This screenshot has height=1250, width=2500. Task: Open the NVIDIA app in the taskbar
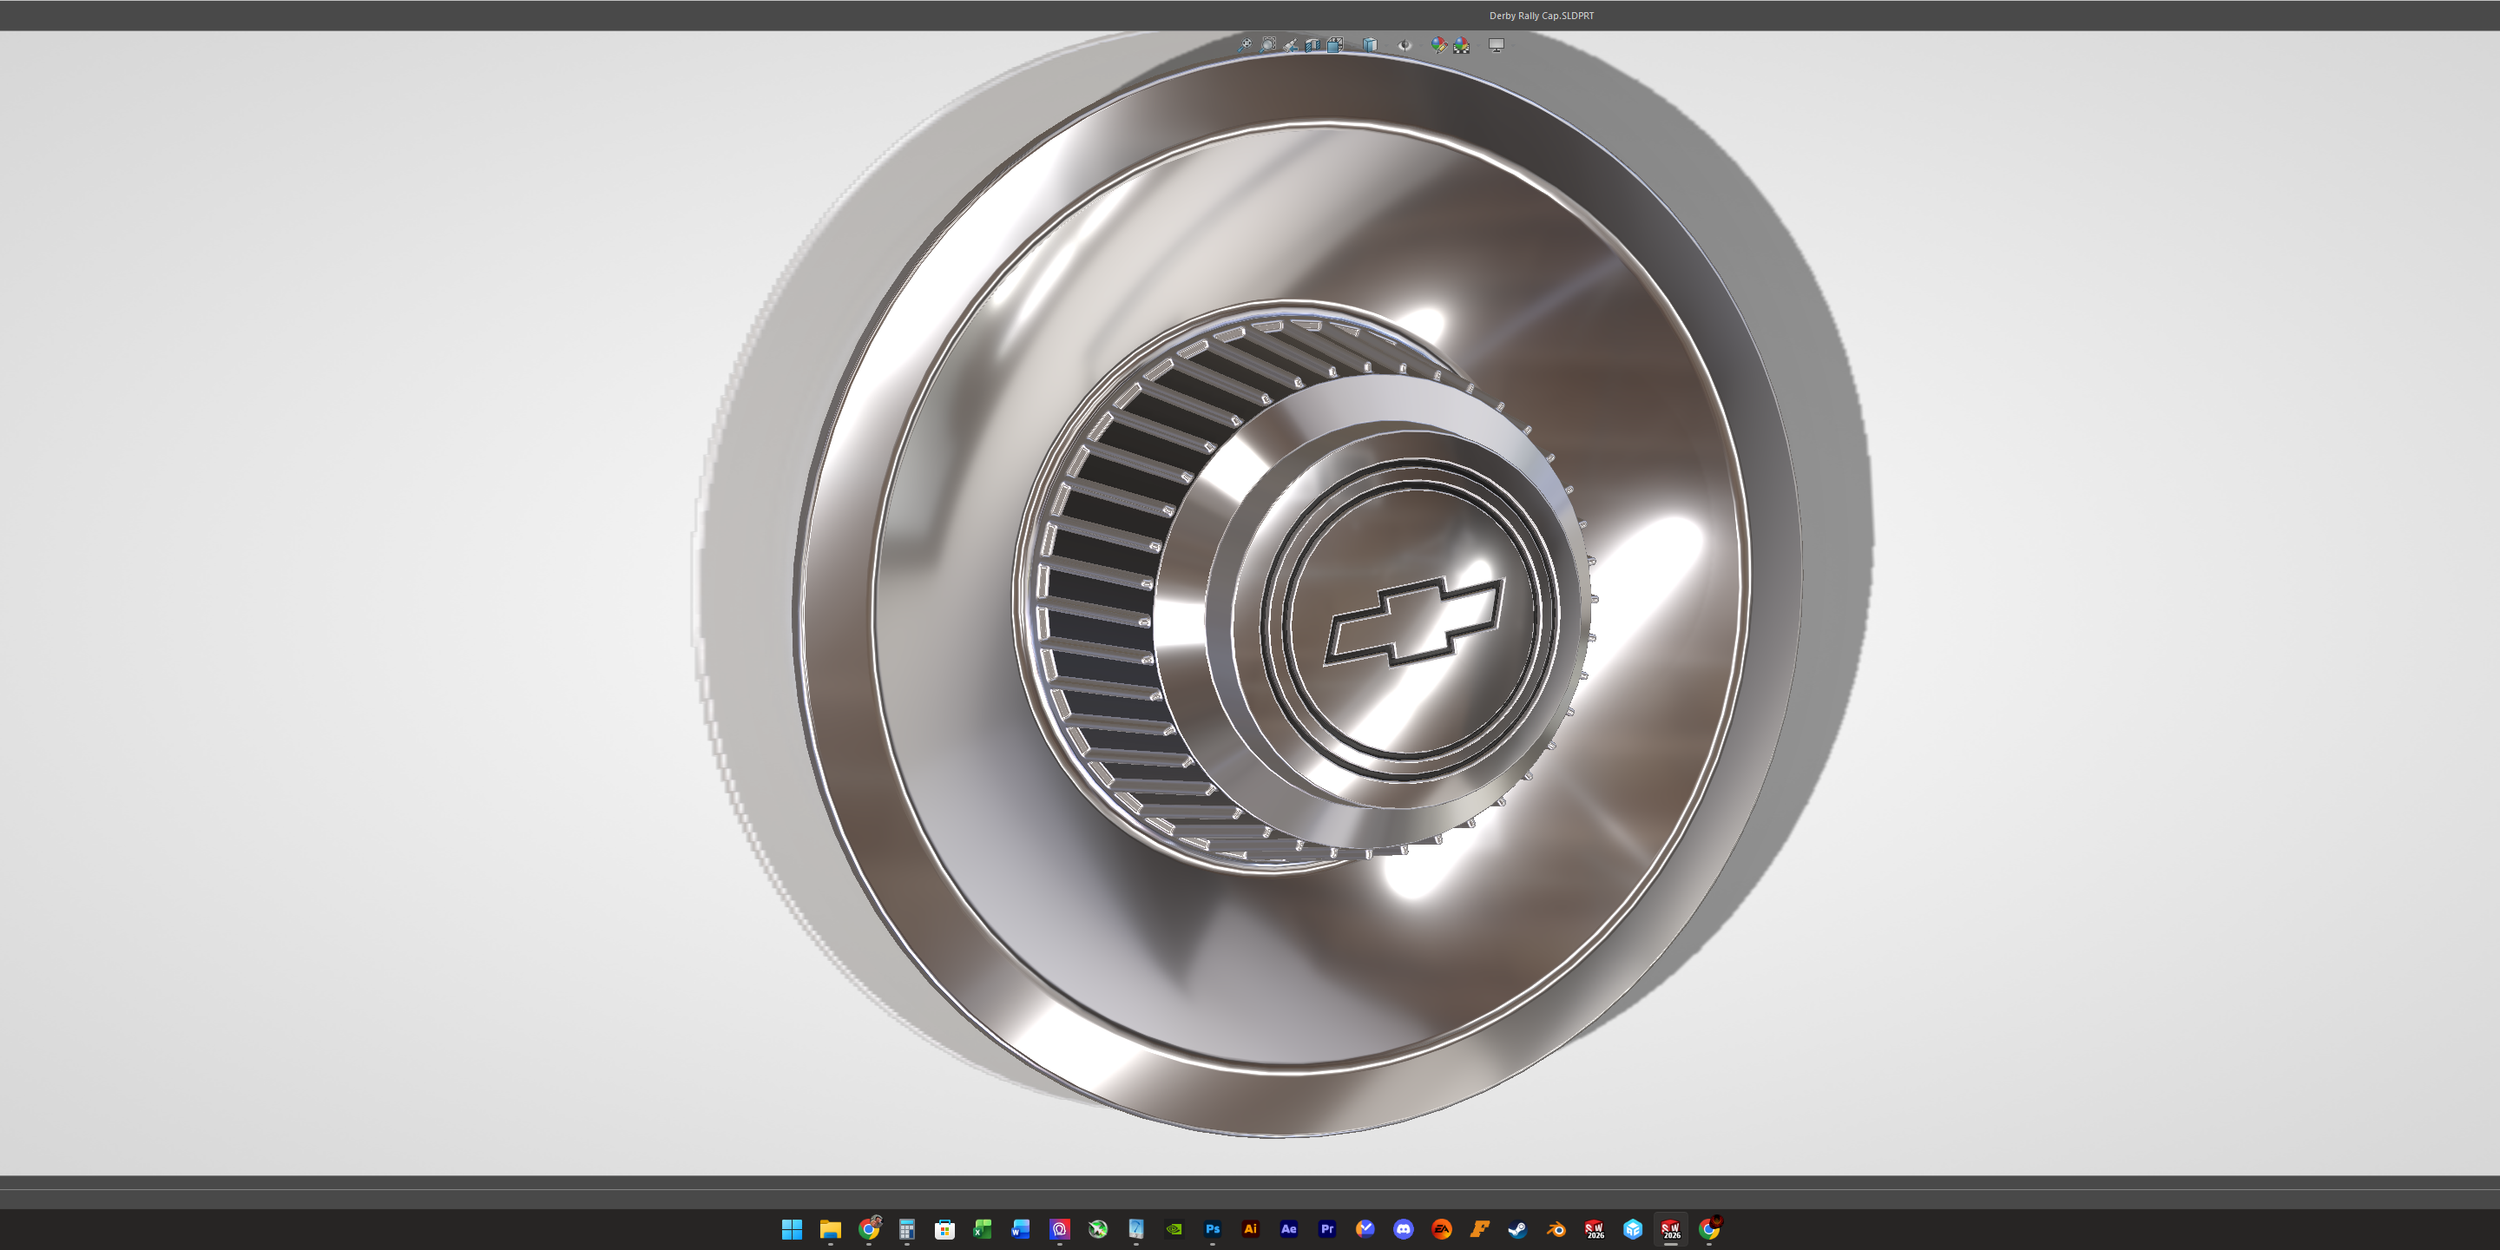point(1174,1229)
